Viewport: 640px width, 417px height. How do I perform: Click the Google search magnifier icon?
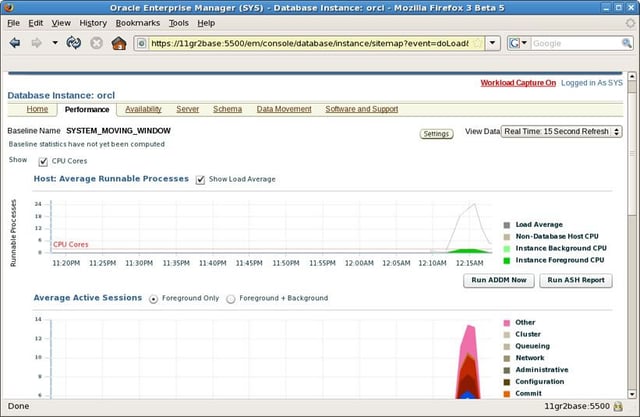pyautogui.click(x=627, y=43)
